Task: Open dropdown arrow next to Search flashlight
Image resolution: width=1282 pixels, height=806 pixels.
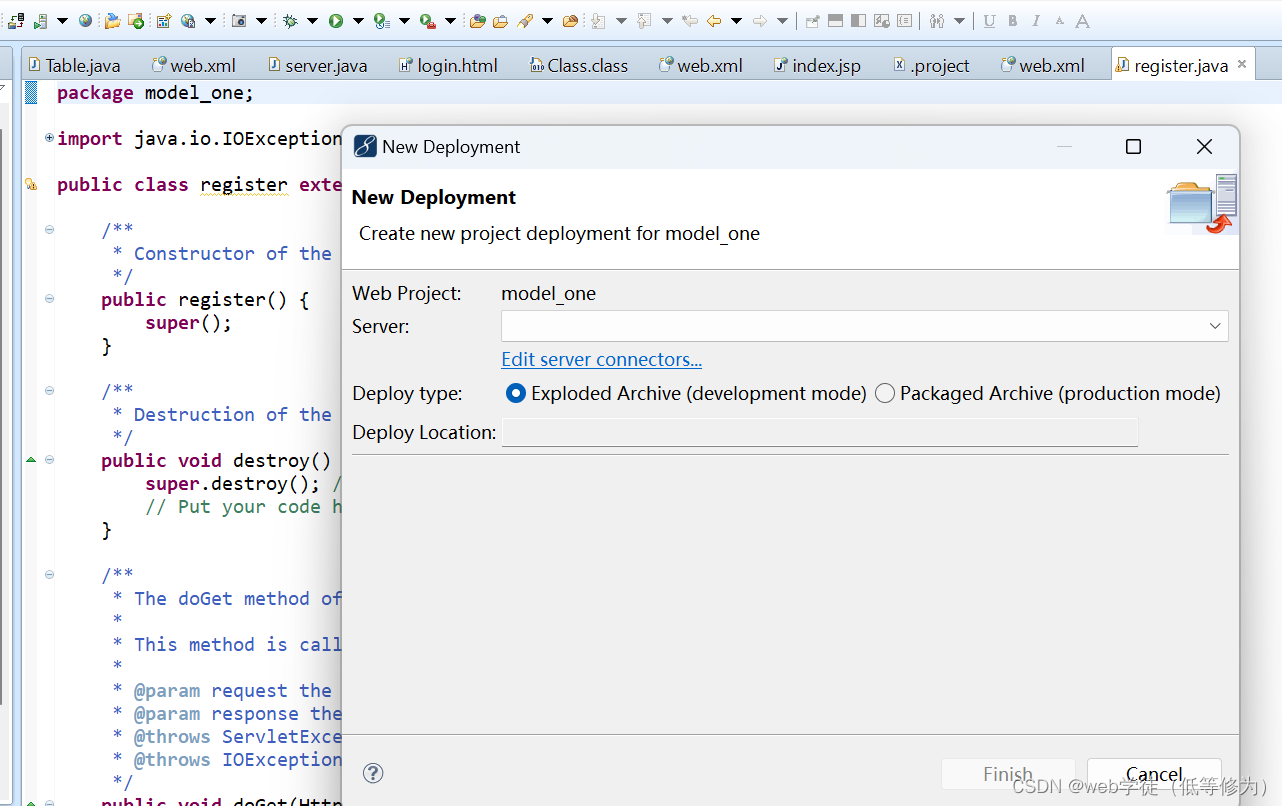Action: click(547, 21)
